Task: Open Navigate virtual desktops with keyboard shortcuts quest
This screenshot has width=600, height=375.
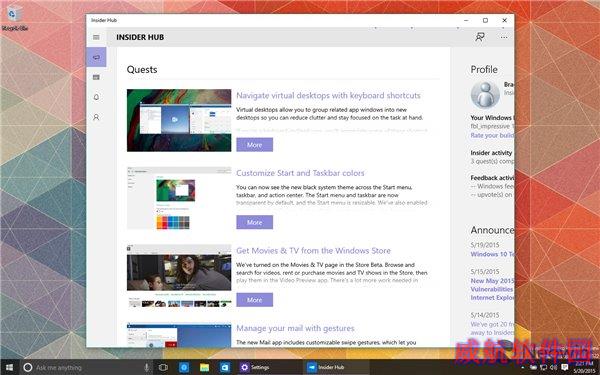Action: (x=328, y=95)
